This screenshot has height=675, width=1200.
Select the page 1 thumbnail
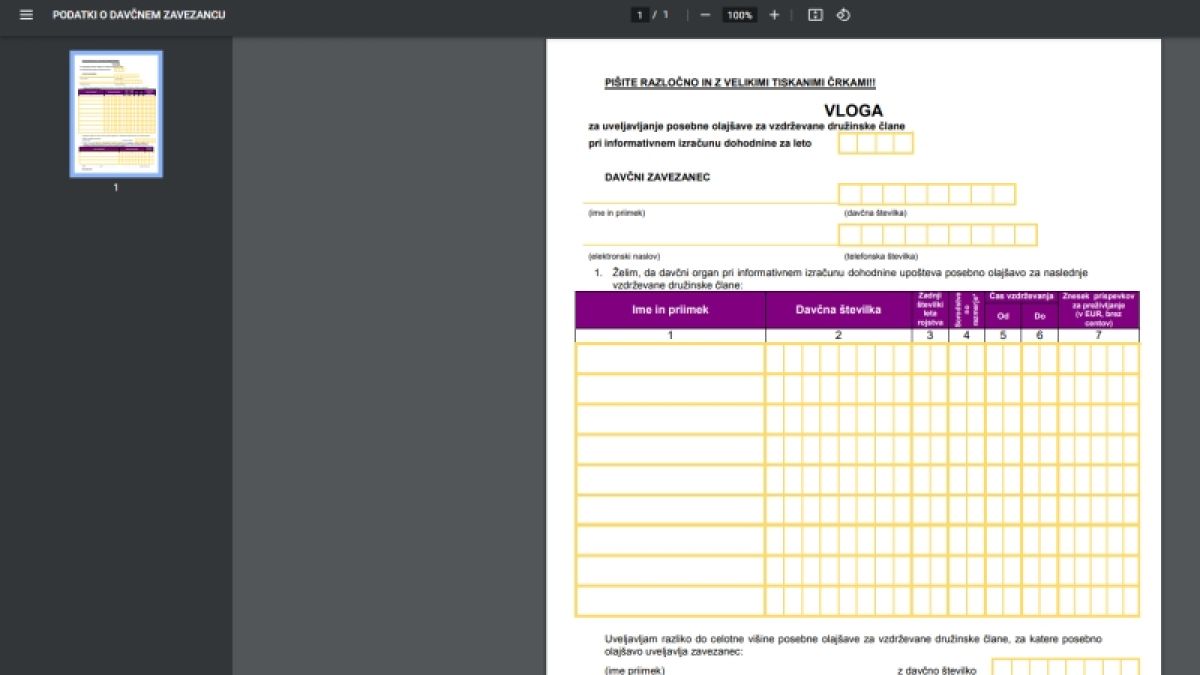(116, 114)
